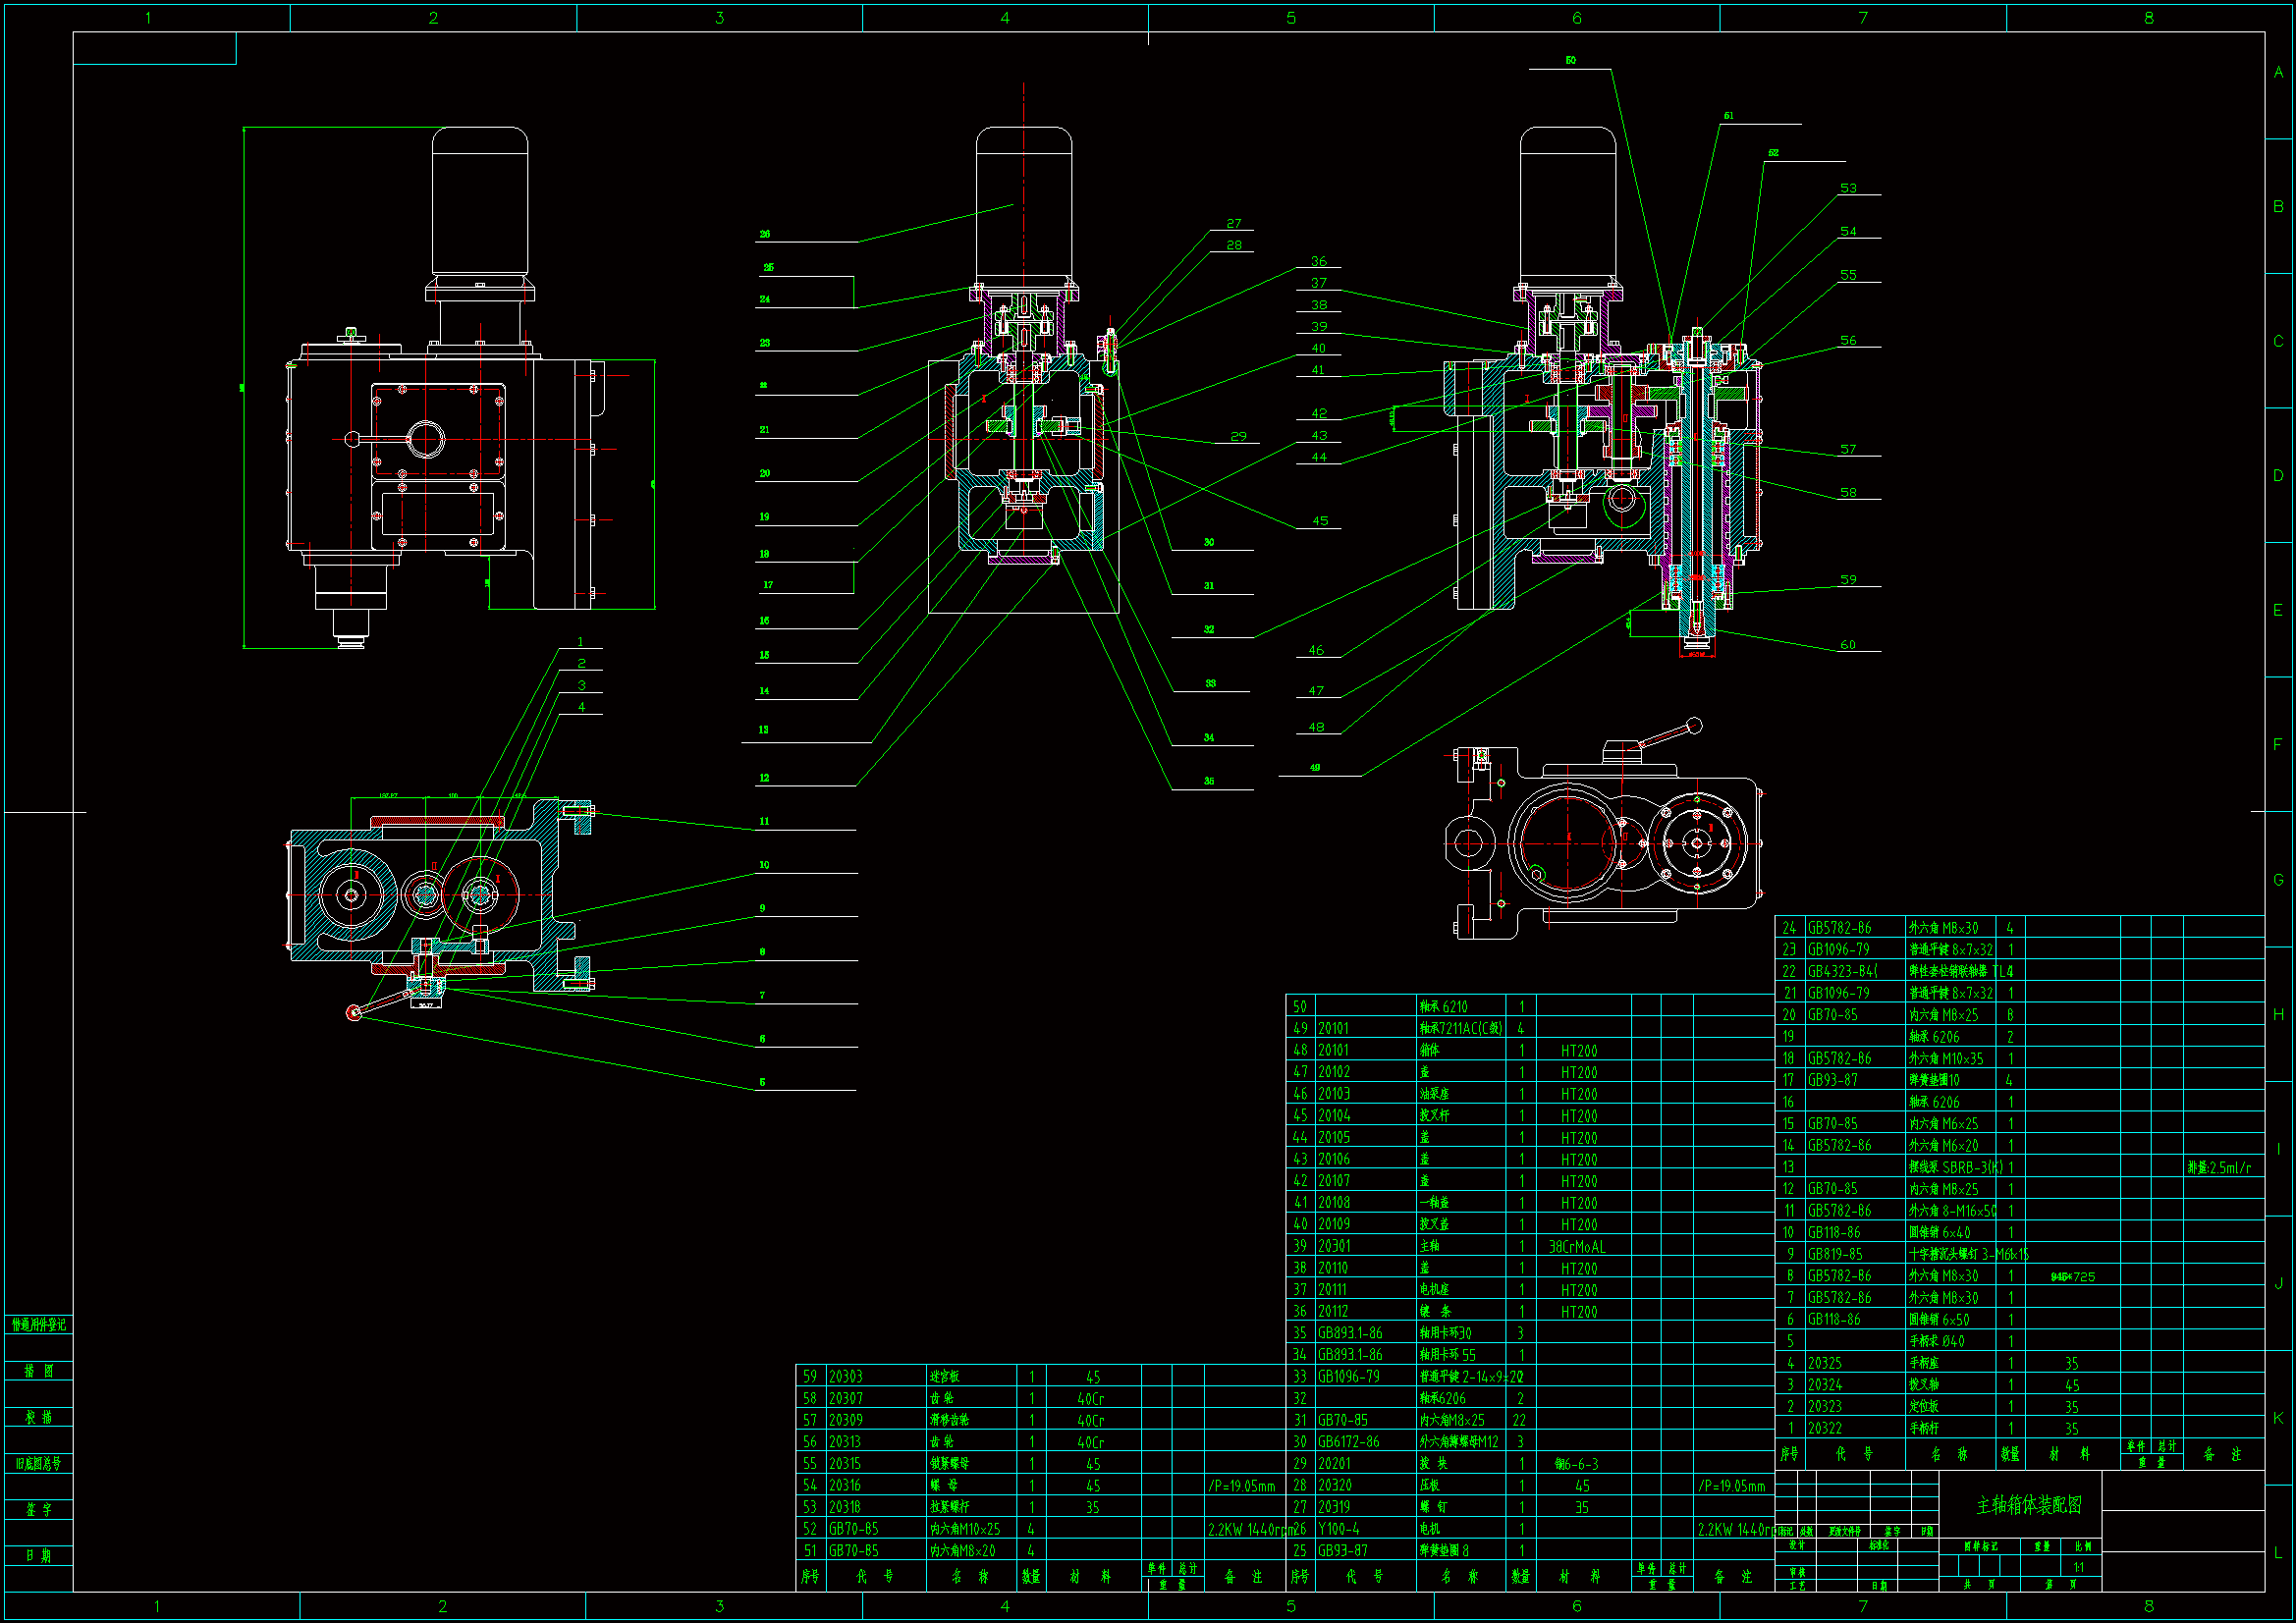Click balloon number 60 near spindle bottom
Screen dimensions: 2296x1623
1848,645
